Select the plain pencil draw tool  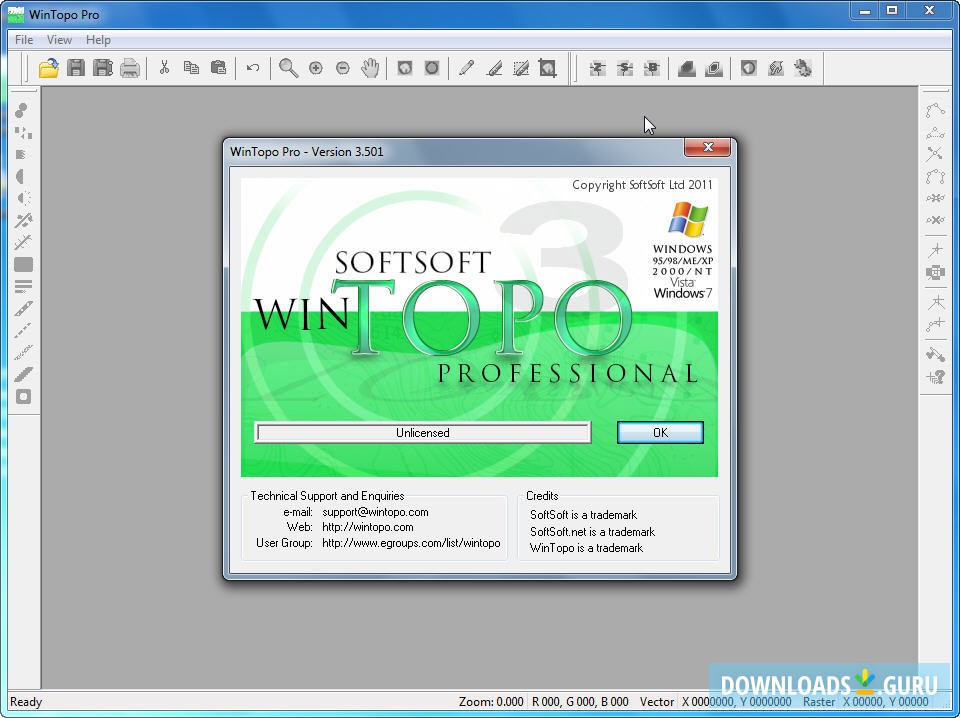click(x=466, y=67)
